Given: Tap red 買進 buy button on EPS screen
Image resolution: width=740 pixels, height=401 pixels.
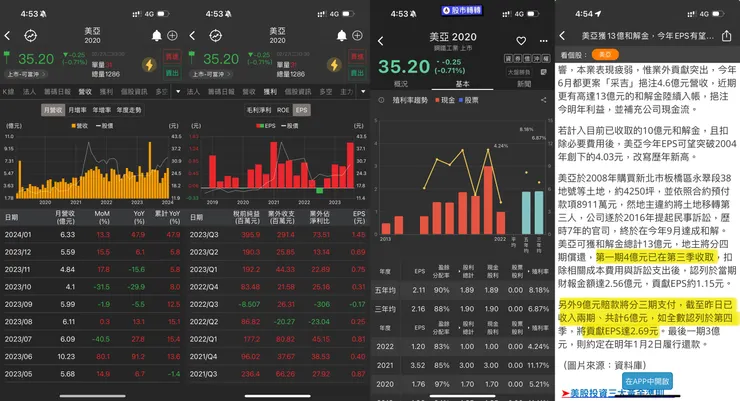Looking at the screenshot, I should coord(357,57).
